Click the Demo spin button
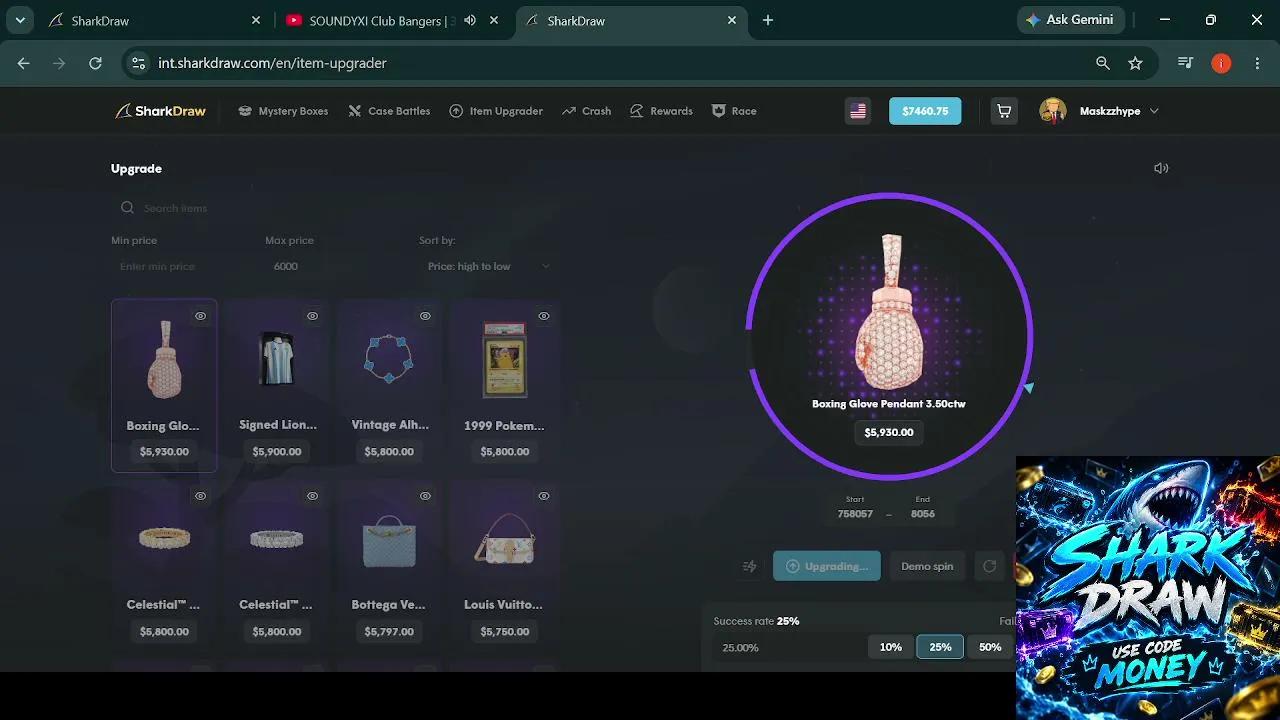This screenshot has height=720, width=1280. pyautogui.click(x=927, y=566)
